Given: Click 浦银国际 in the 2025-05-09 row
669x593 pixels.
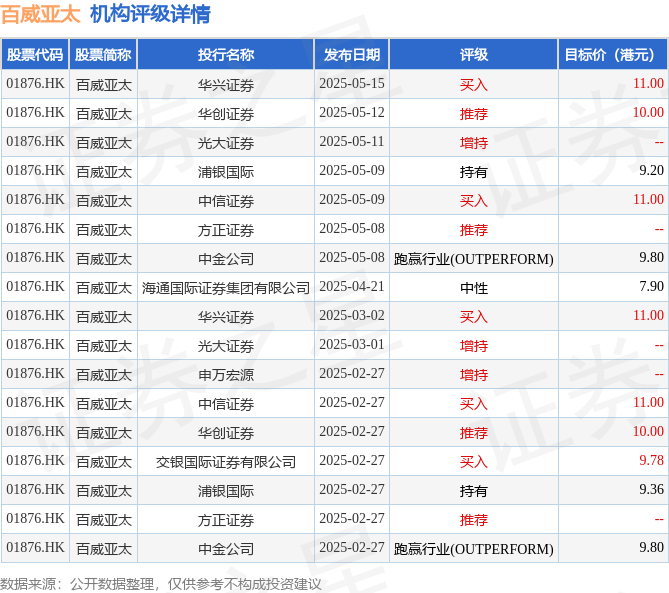Looking at the screenshot, I should pos(226,172).
